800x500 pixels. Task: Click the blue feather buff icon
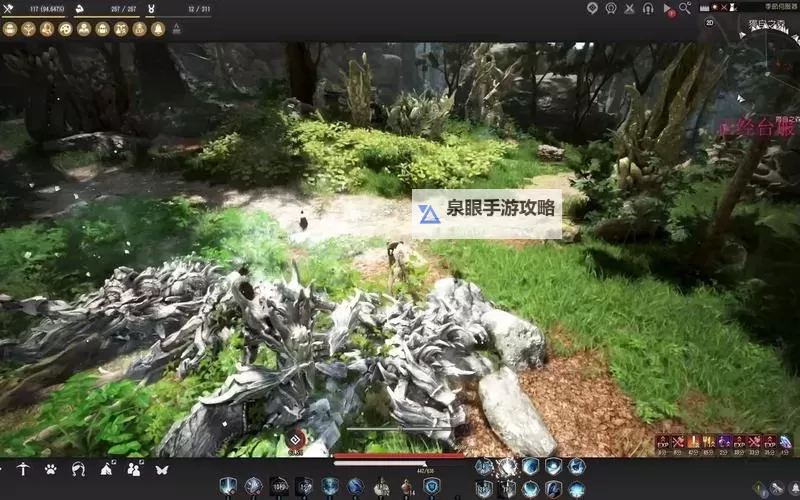click(786, 442)
